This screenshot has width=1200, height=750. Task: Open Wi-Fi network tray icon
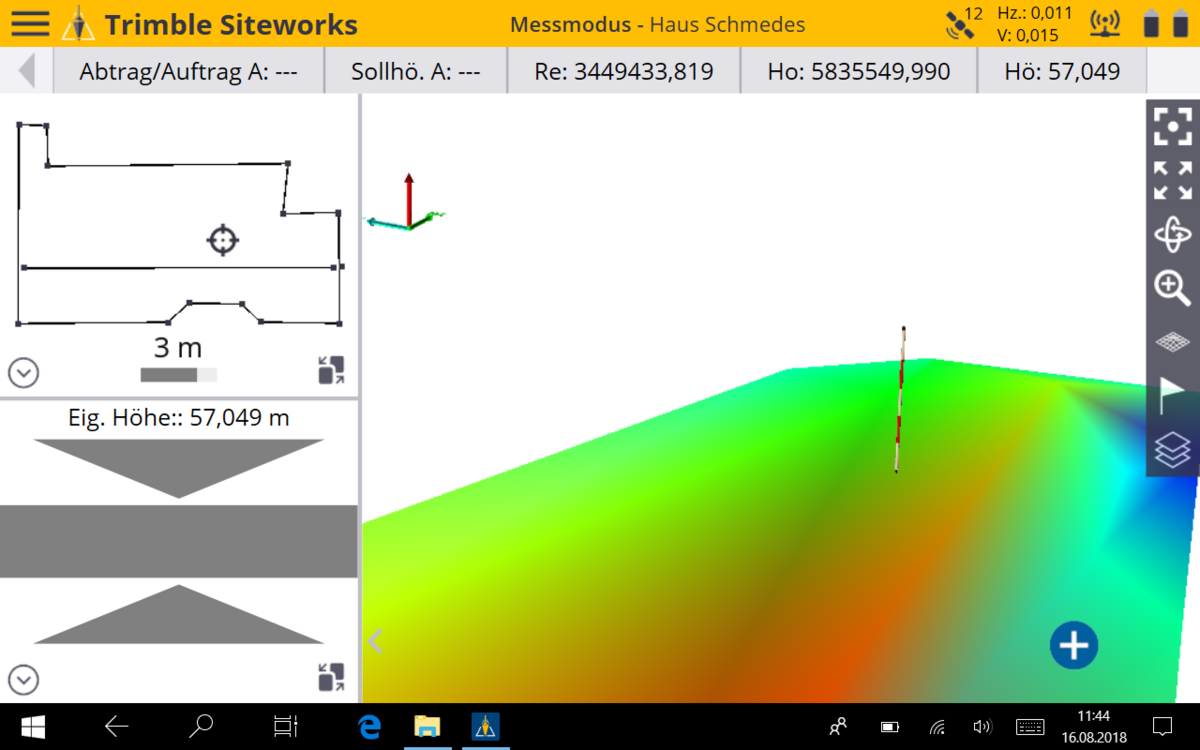tap(937, 727)
